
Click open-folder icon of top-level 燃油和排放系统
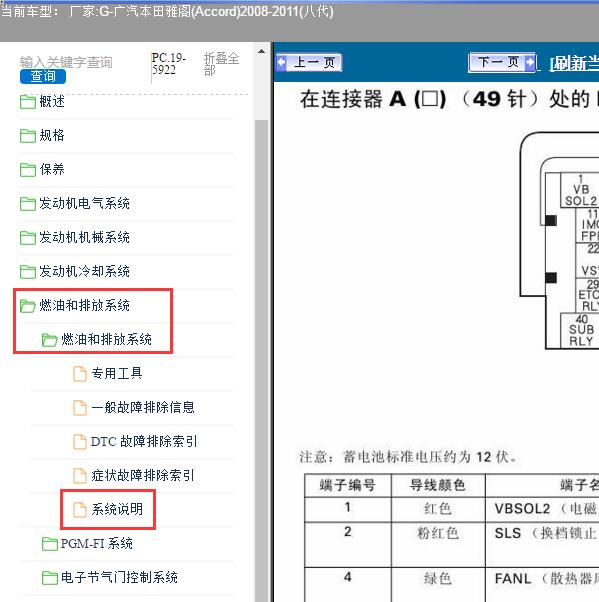(28, 306)
